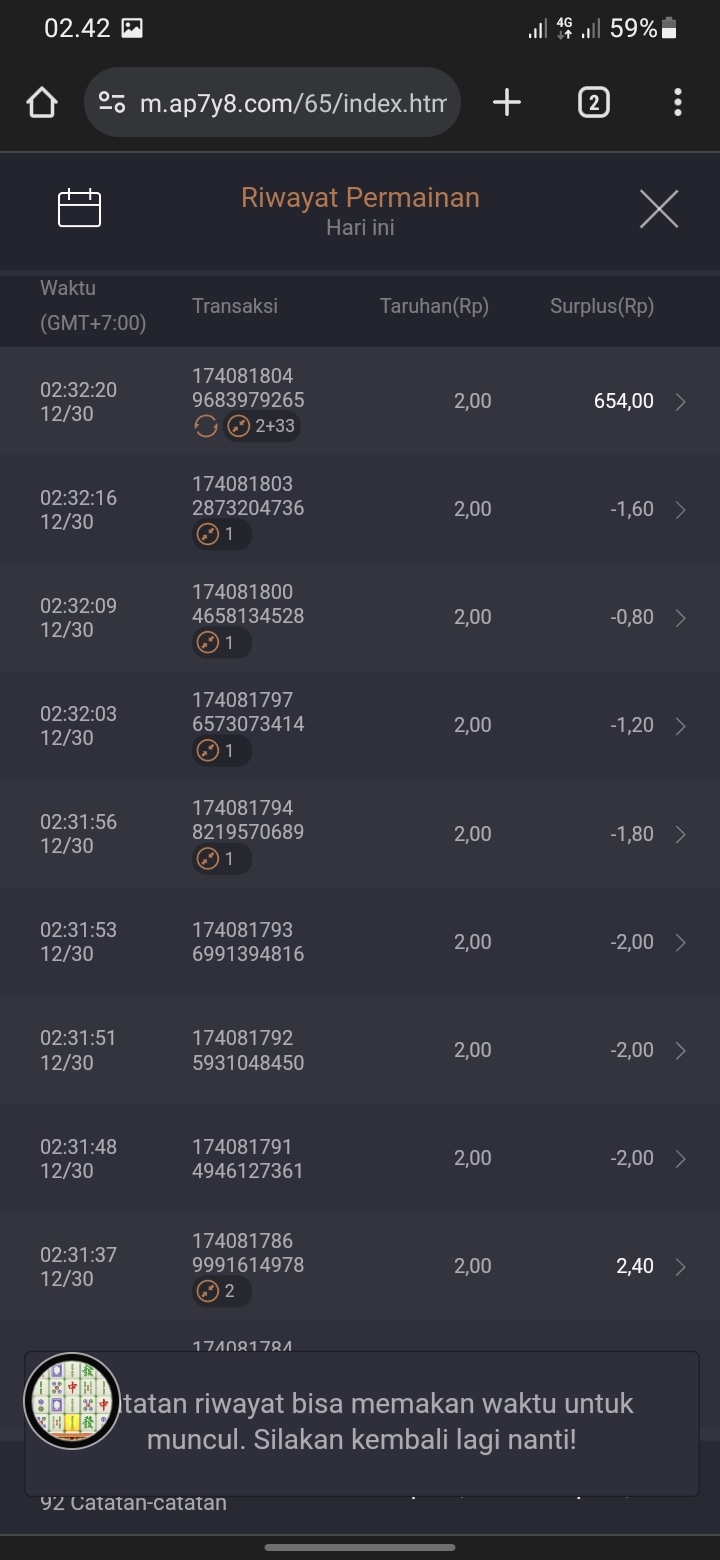Screen dimensions: 720x1560
Task: Tap the browser home icon
Action: (x=42, y=102)
